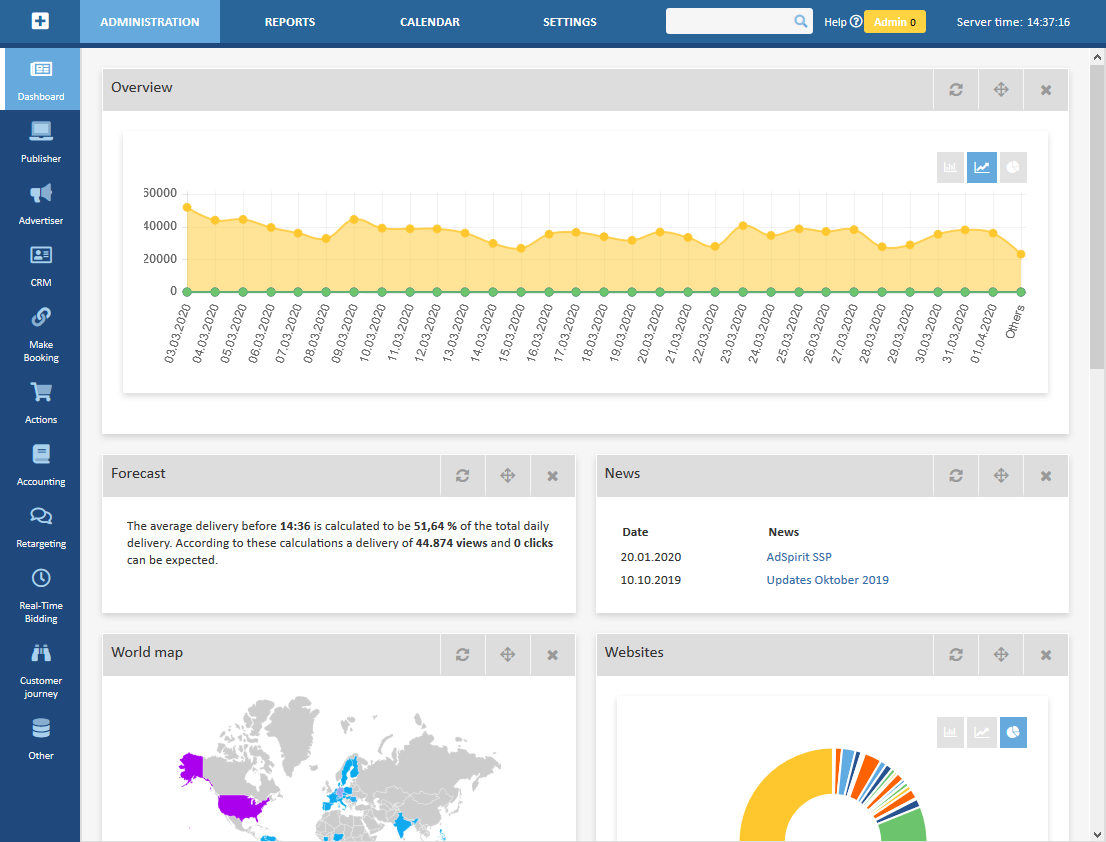Image resolution: width=1106 pixels, height=842 pixels.
Task: Go to CRM in the sidebar
Action: coord(41,256)
